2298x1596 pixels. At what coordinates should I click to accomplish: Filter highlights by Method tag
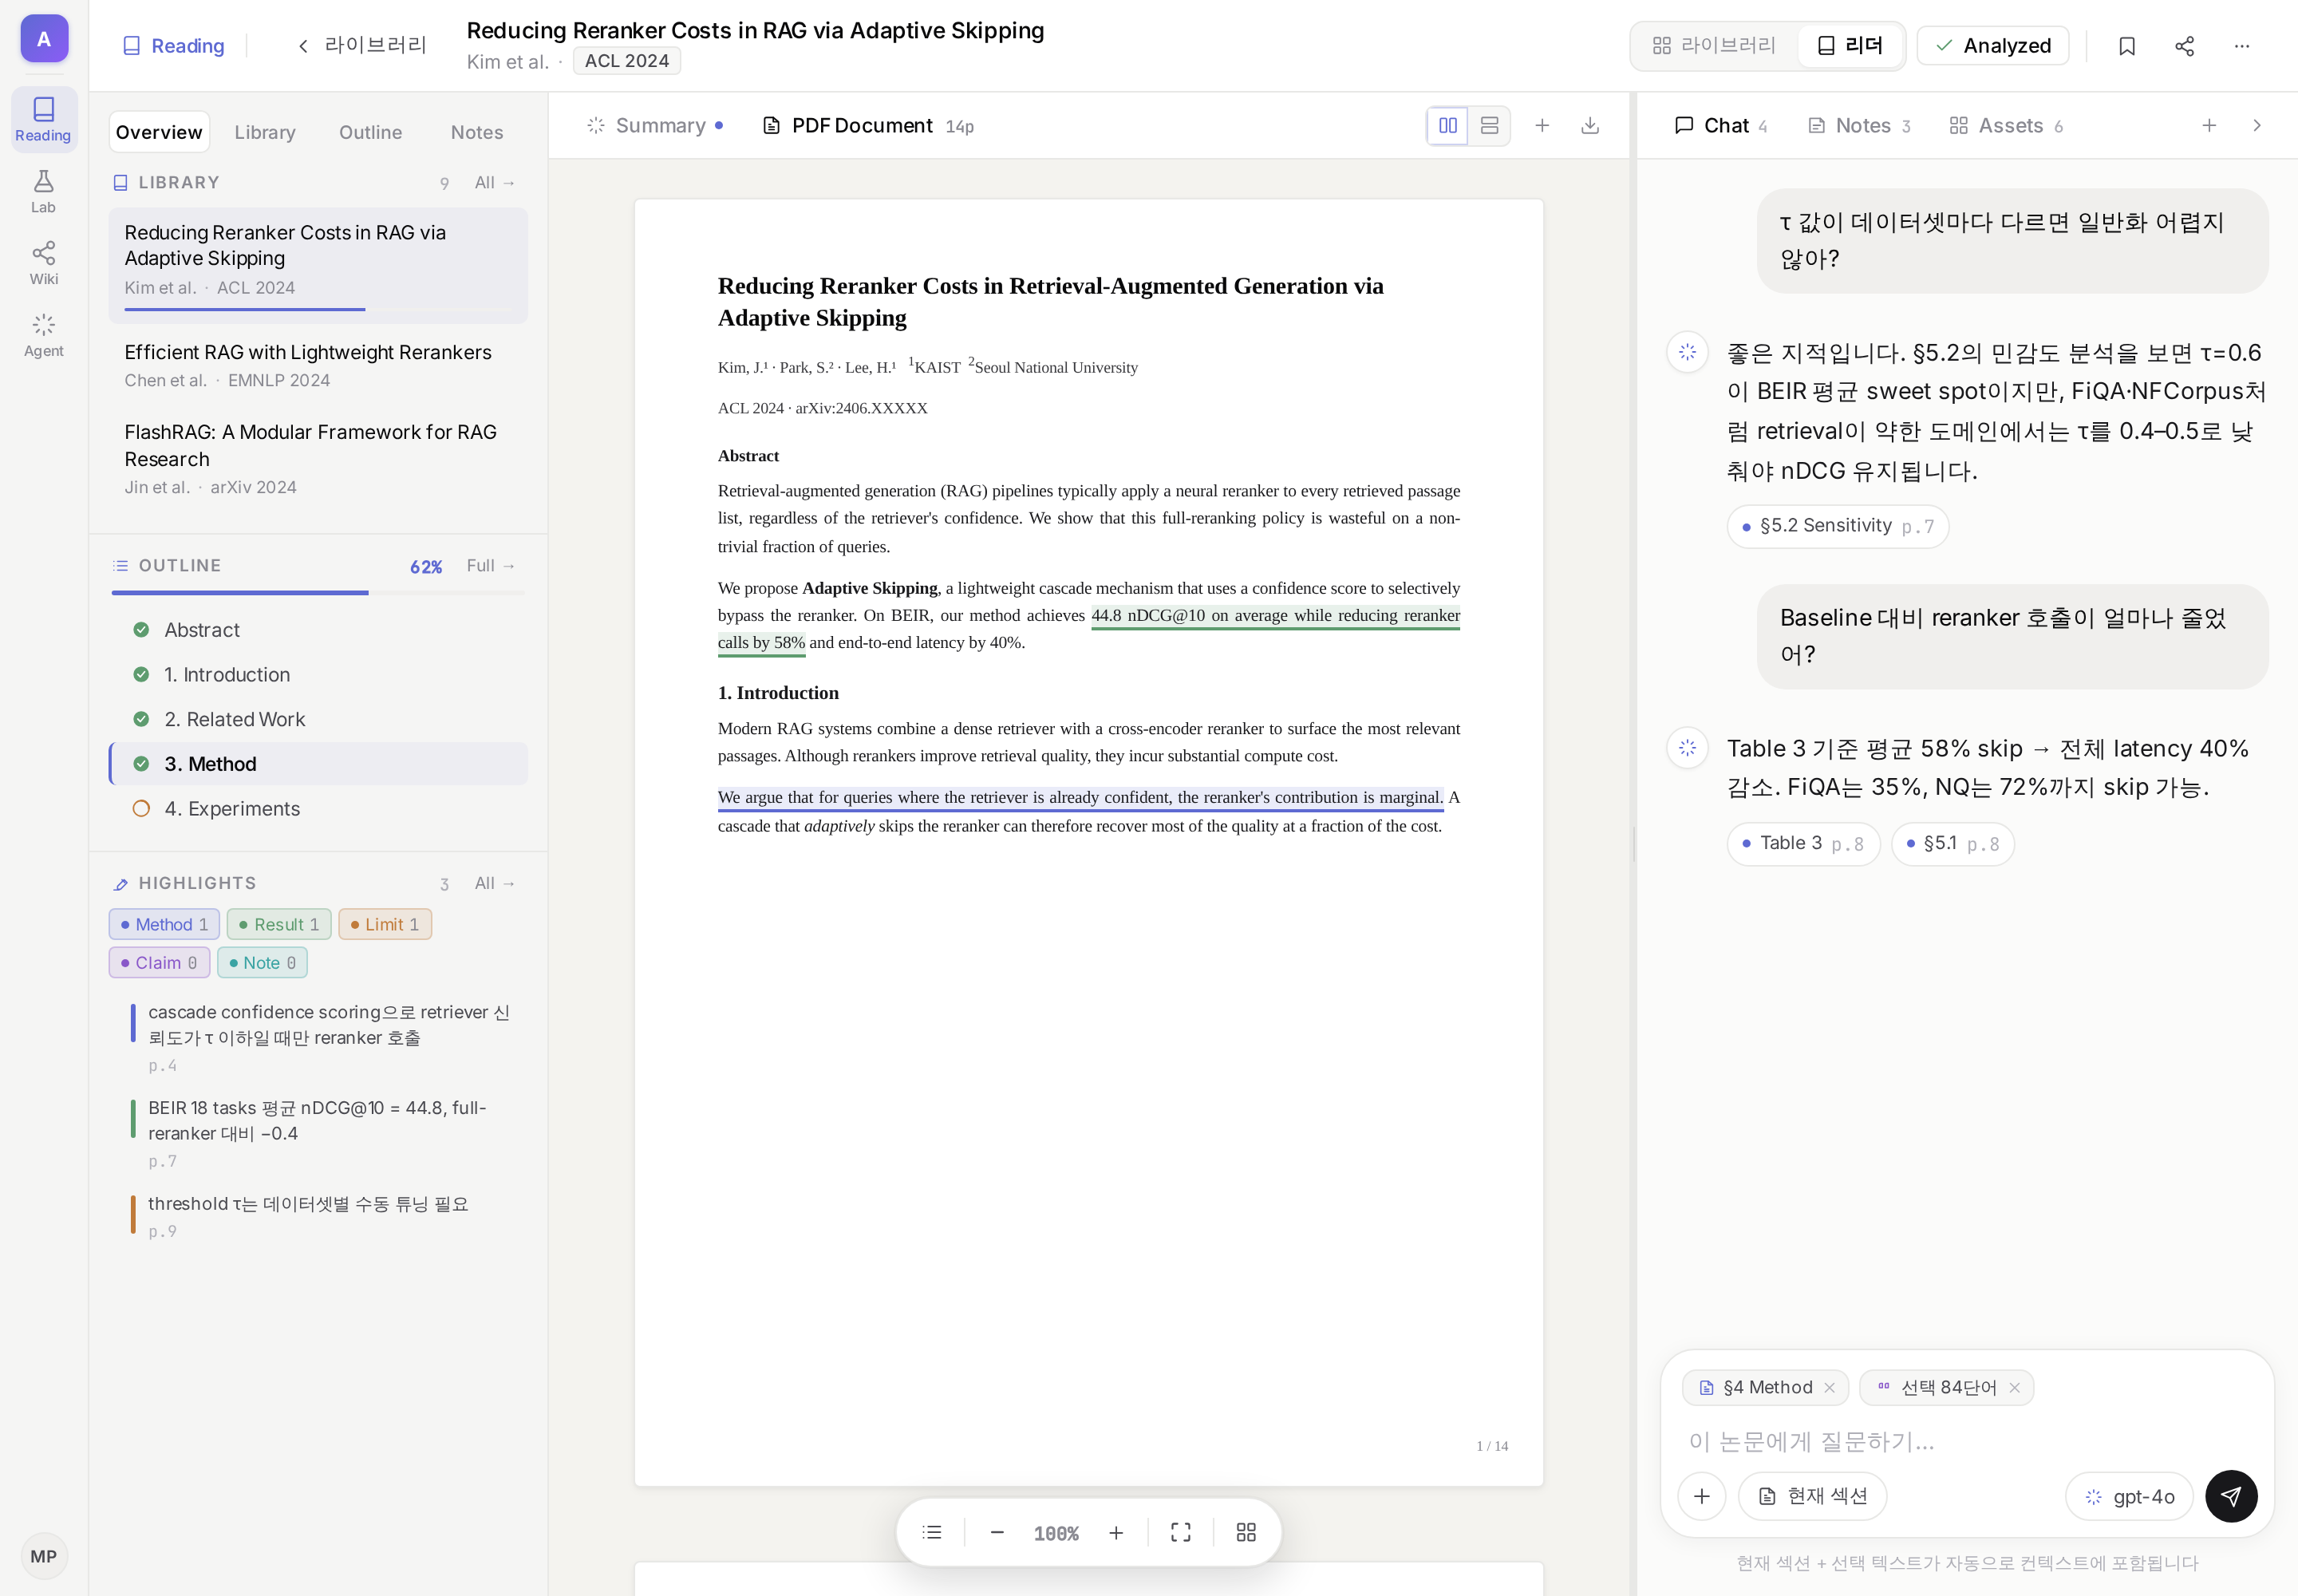pos(164,925)
